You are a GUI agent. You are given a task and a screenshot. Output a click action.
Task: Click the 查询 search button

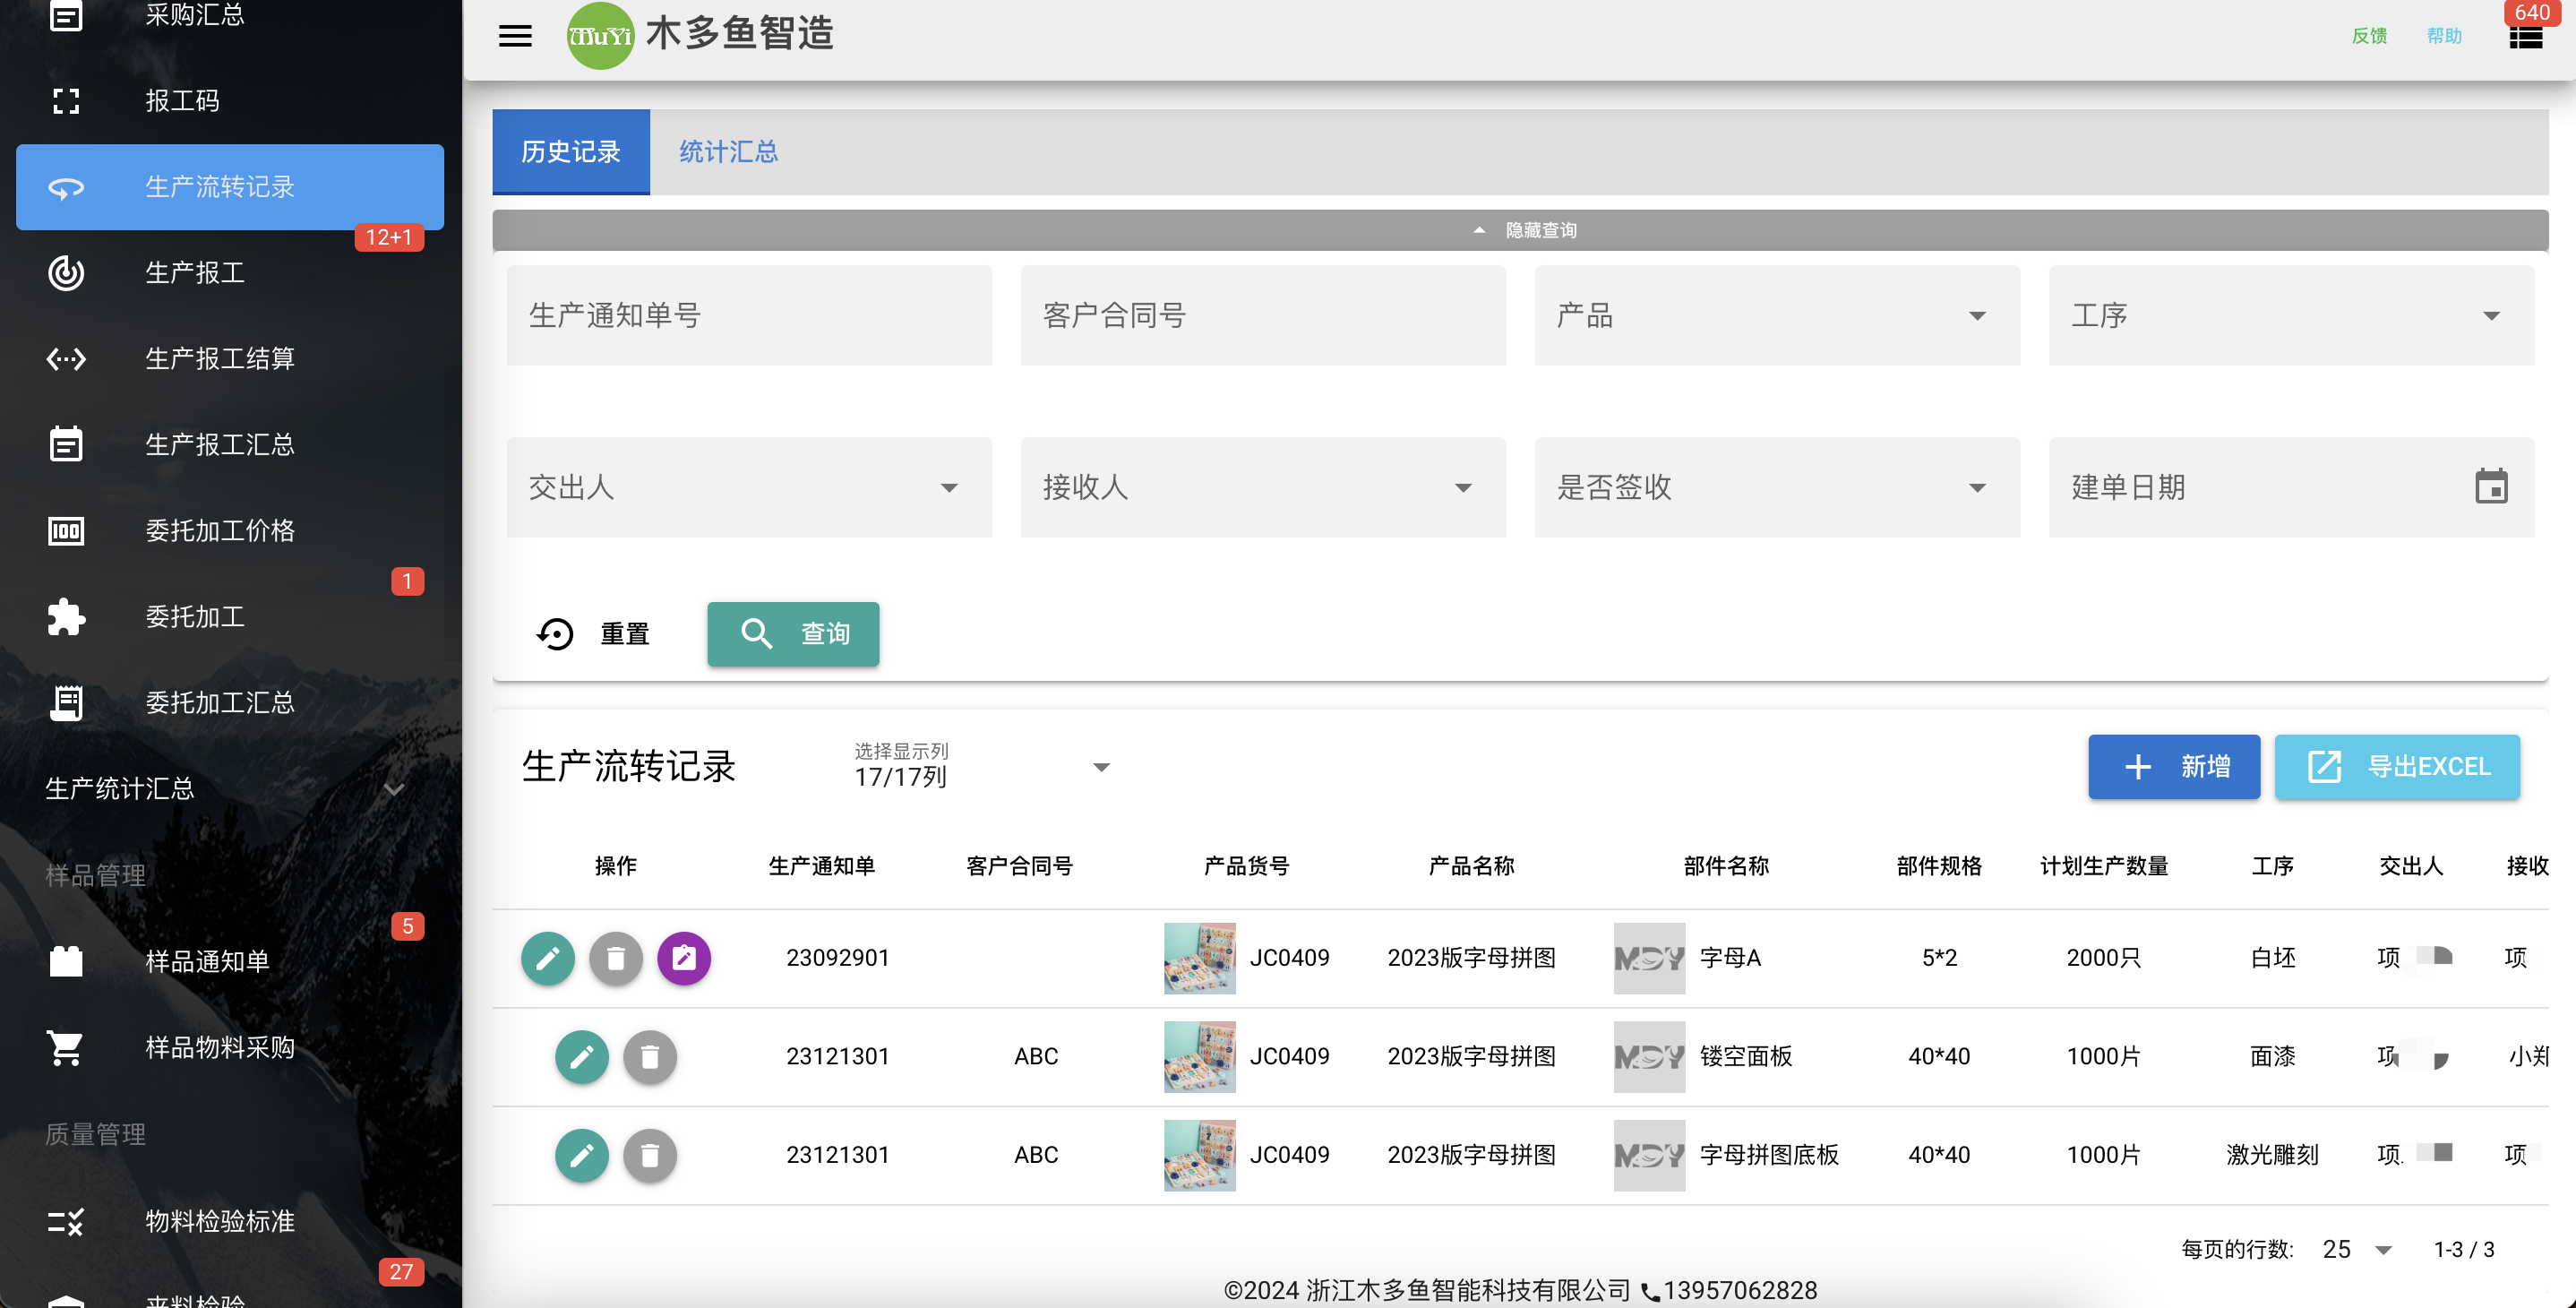click(x=793, y=634)
